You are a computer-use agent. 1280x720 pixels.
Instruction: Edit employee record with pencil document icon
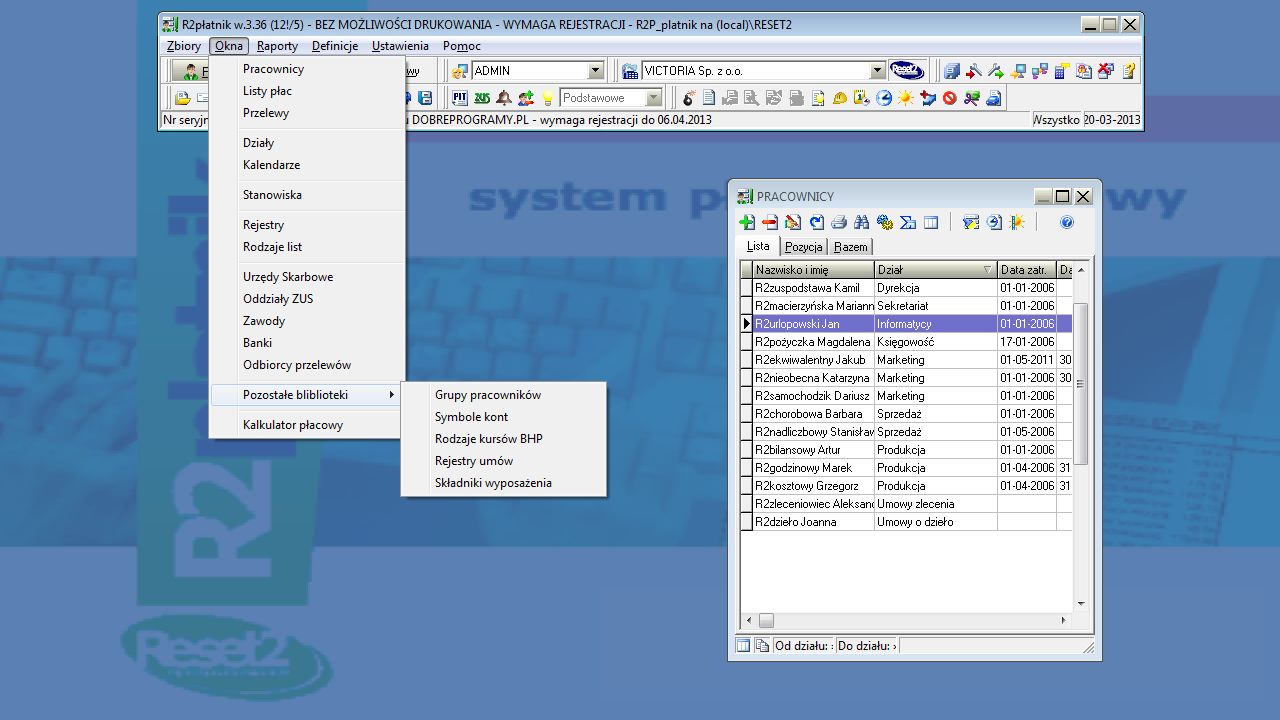tap(793, 222)
